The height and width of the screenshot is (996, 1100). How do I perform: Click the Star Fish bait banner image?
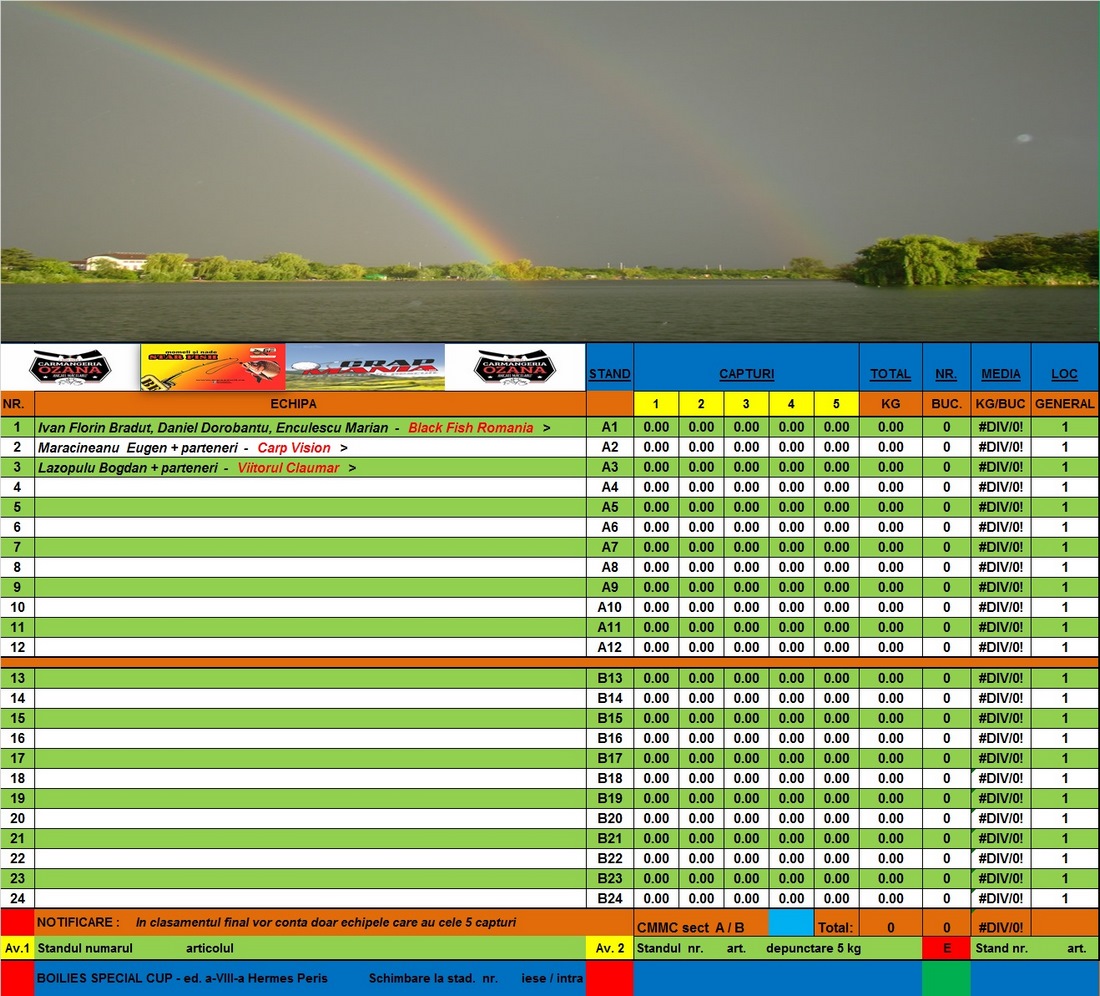click(212, 367)
